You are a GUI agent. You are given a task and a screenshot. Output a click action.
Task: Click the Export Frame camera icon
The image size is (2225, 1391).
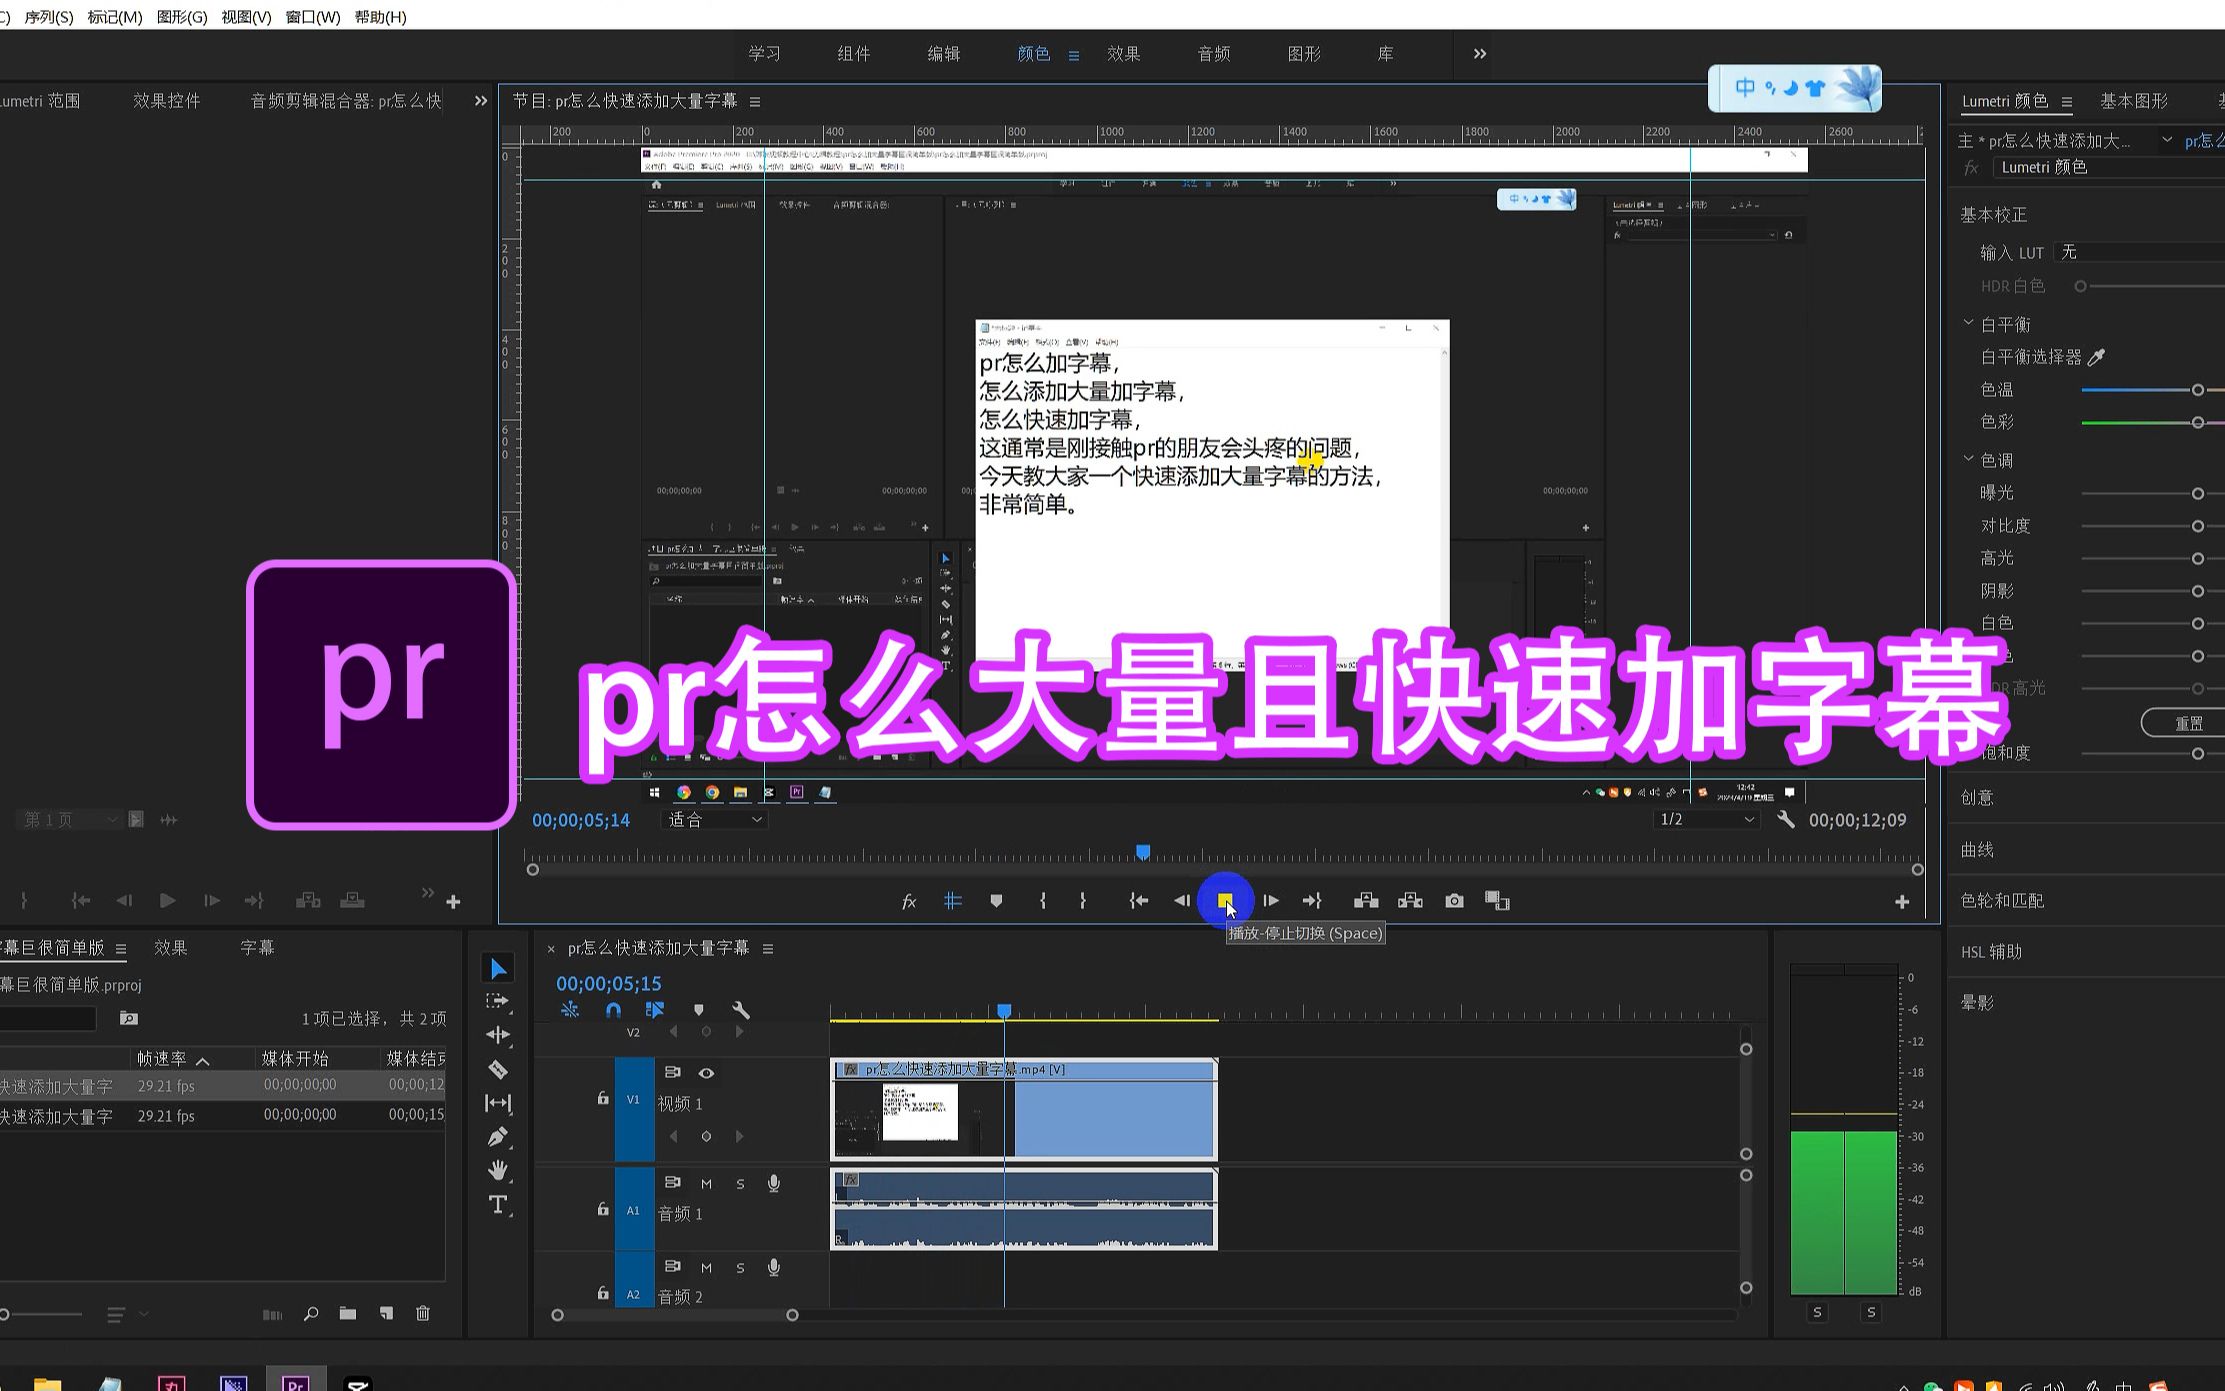1454,901
